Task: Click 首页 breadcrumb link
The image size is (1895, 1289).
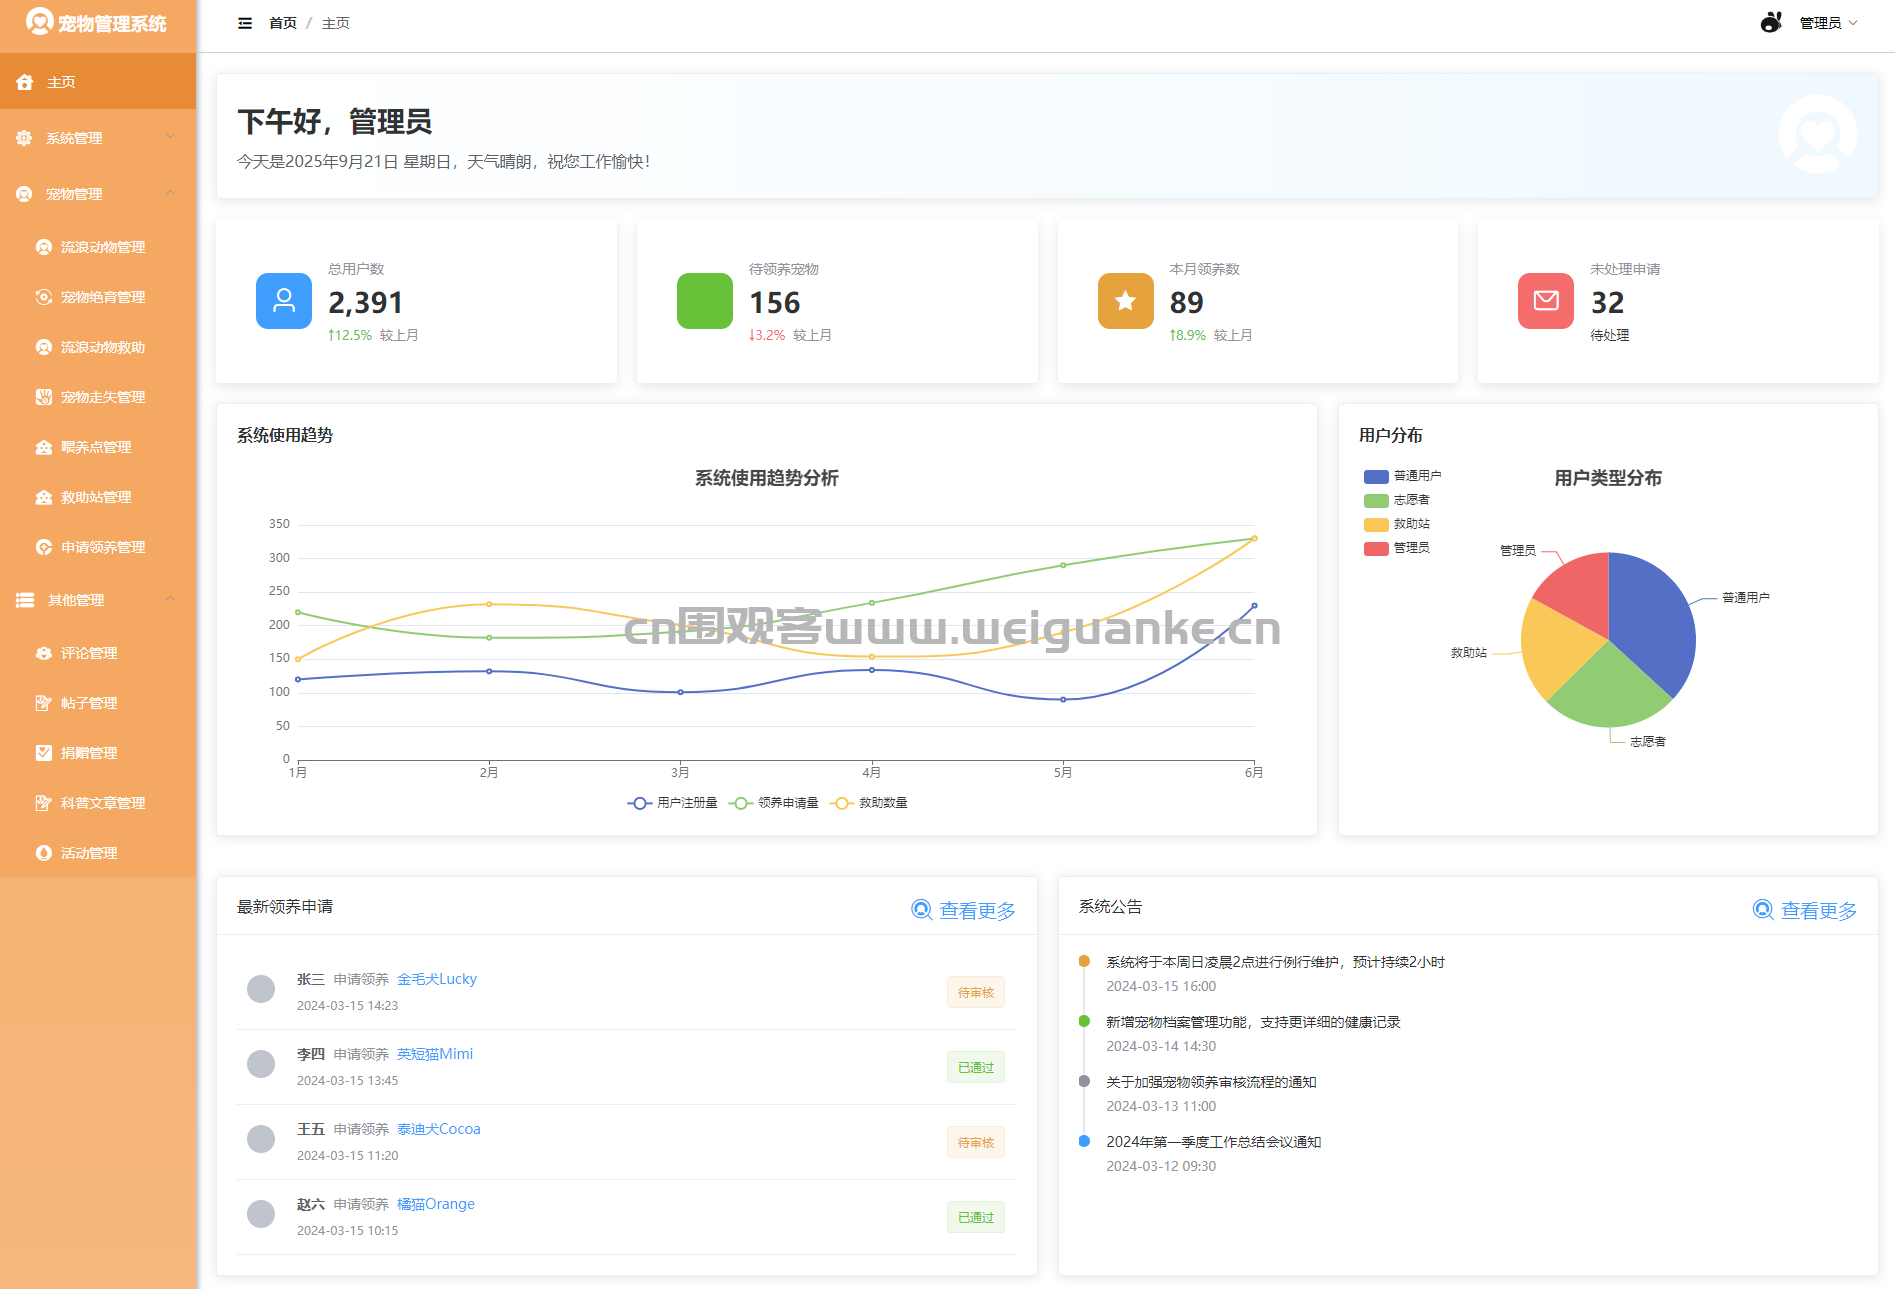Action: click(x=283, y=23)
